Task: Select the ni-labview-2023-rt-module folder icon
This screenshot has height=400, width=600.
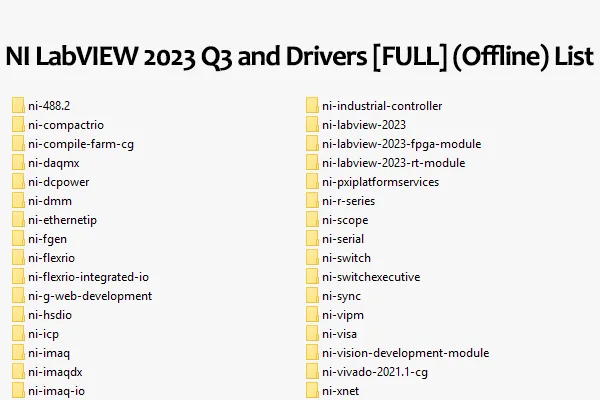Action: pyautogui.click(x=312, y=162)
